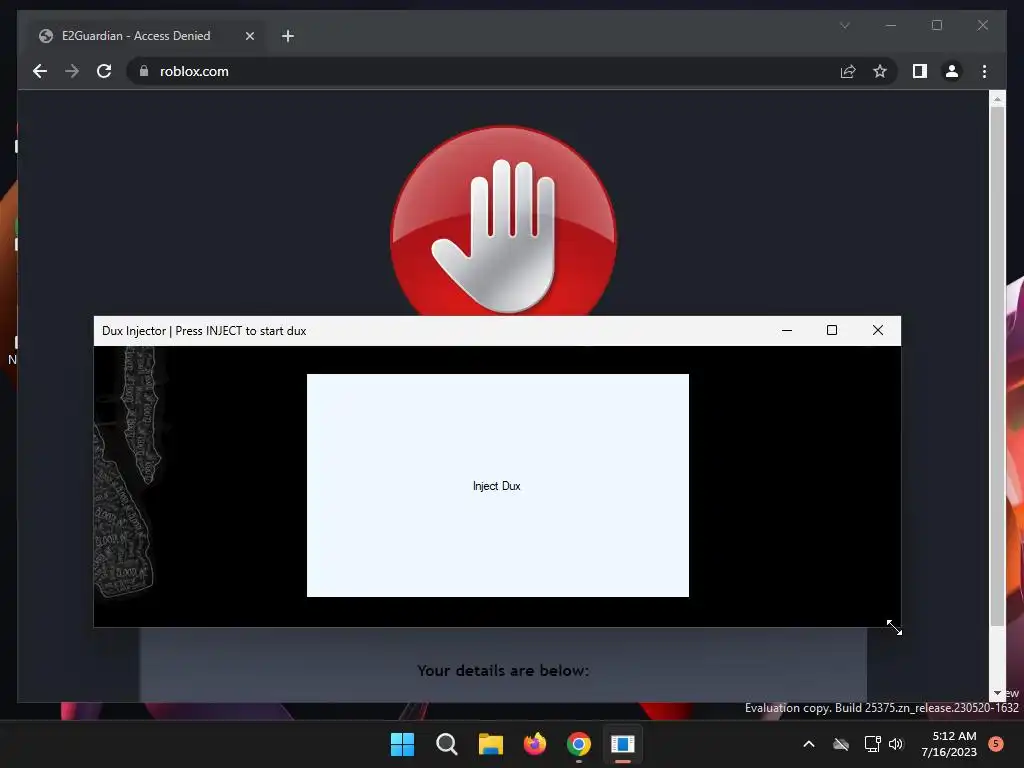The image size is (1024, 768).
Task: Click Dux Injector title bar text
Action: tap(204, 330)
